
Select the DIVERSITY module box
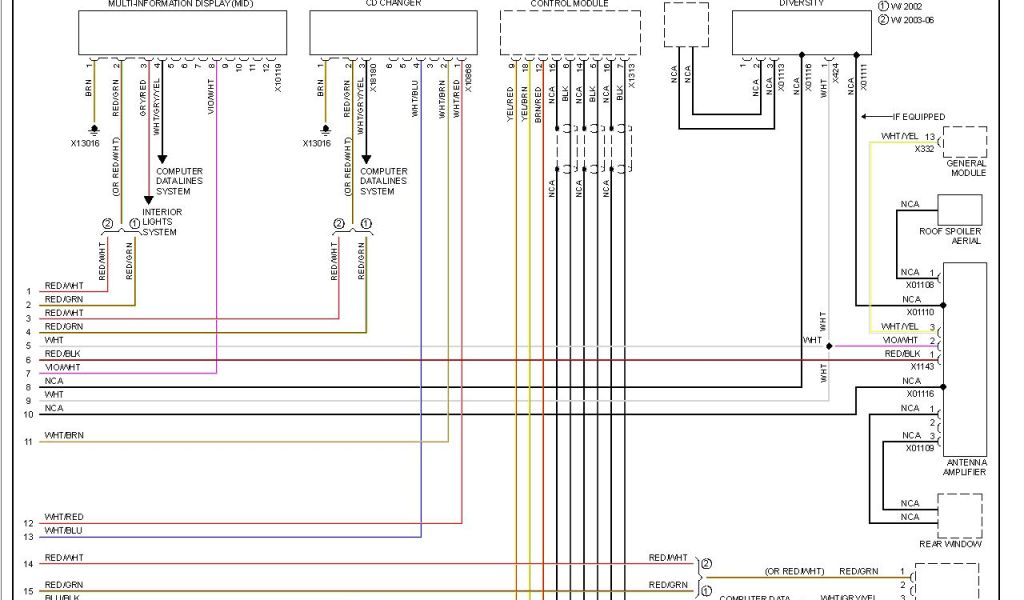click(802, 33)
